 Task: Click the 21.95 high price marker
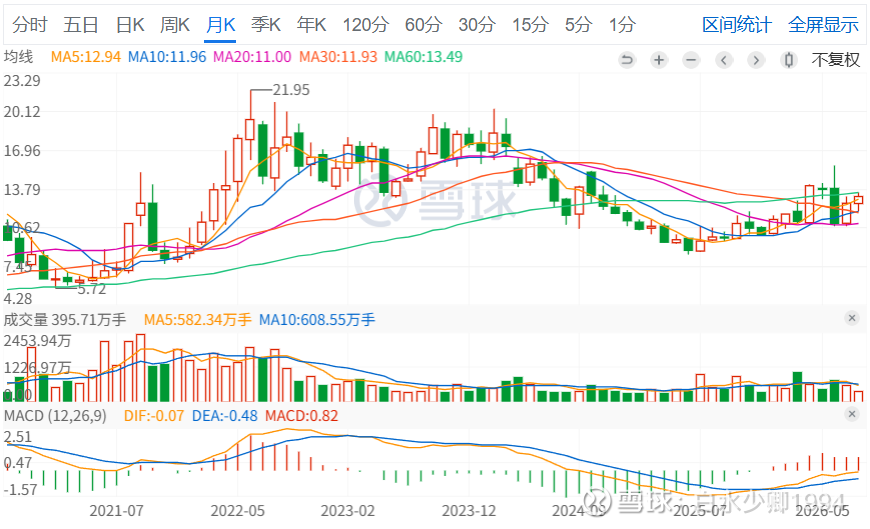coord(291,90)
